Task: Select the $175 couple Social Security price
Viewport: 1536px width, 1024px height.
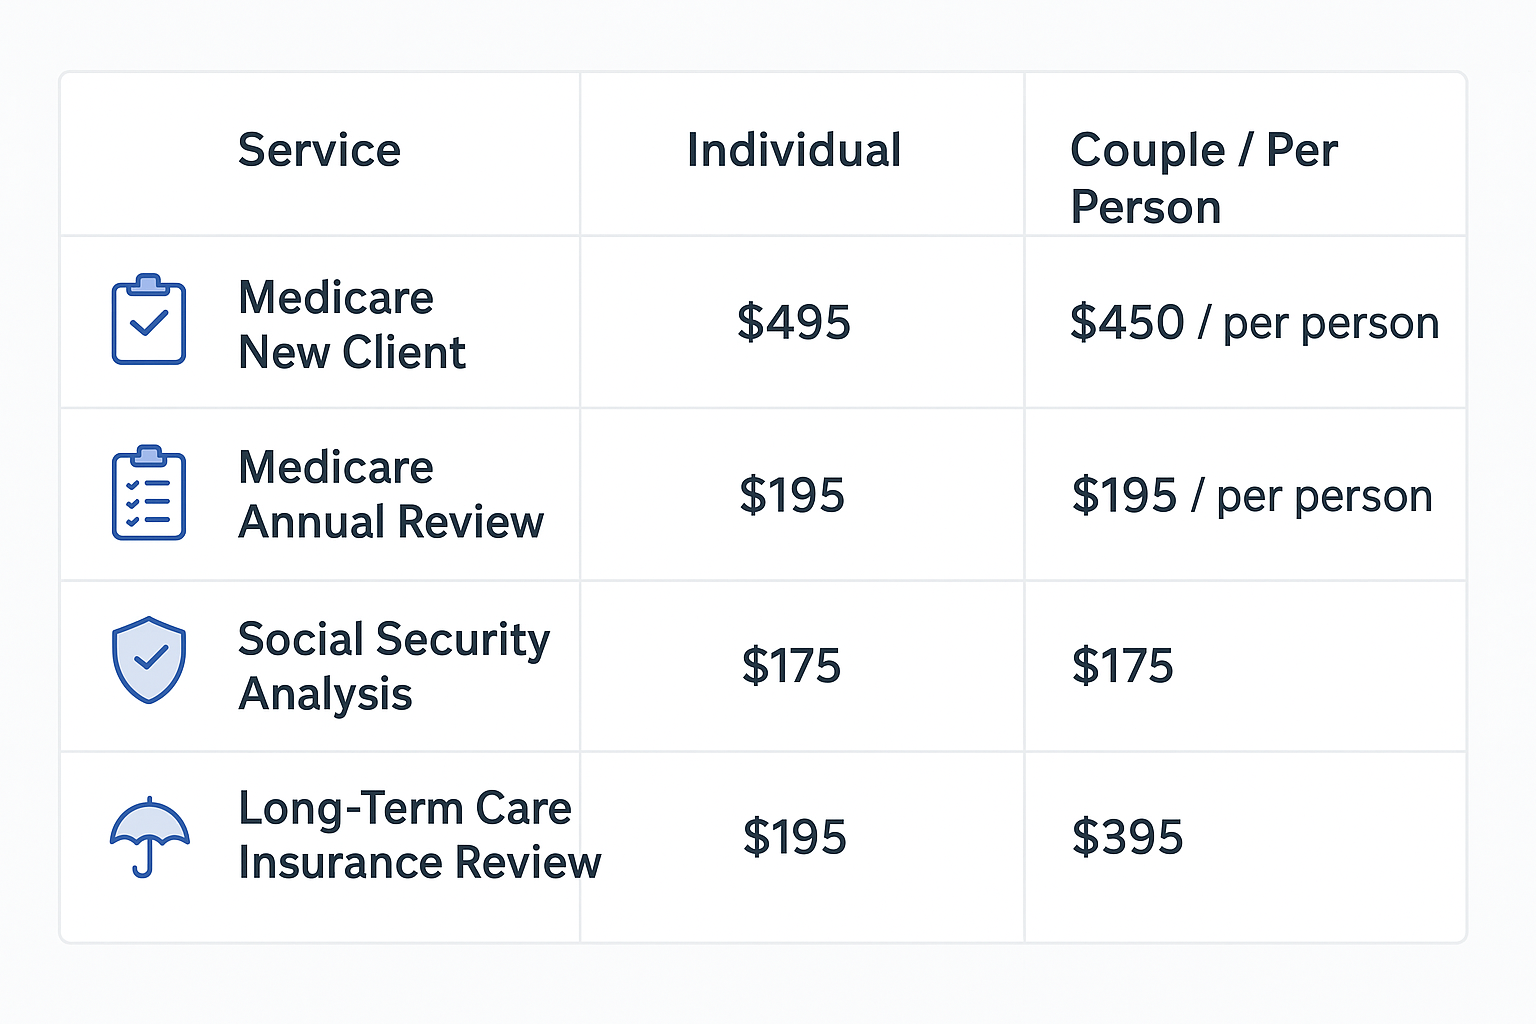Action: (x=1122, y=666)
